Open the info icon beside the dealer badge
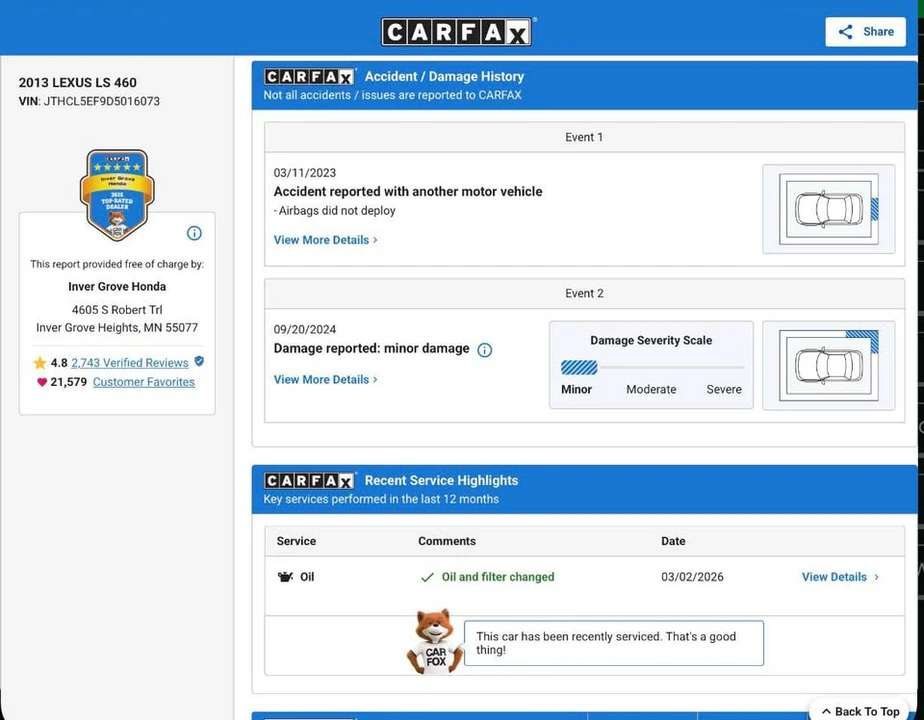This screenshot has width=924, height=720. pyautogui.click(x=194, y=233)
